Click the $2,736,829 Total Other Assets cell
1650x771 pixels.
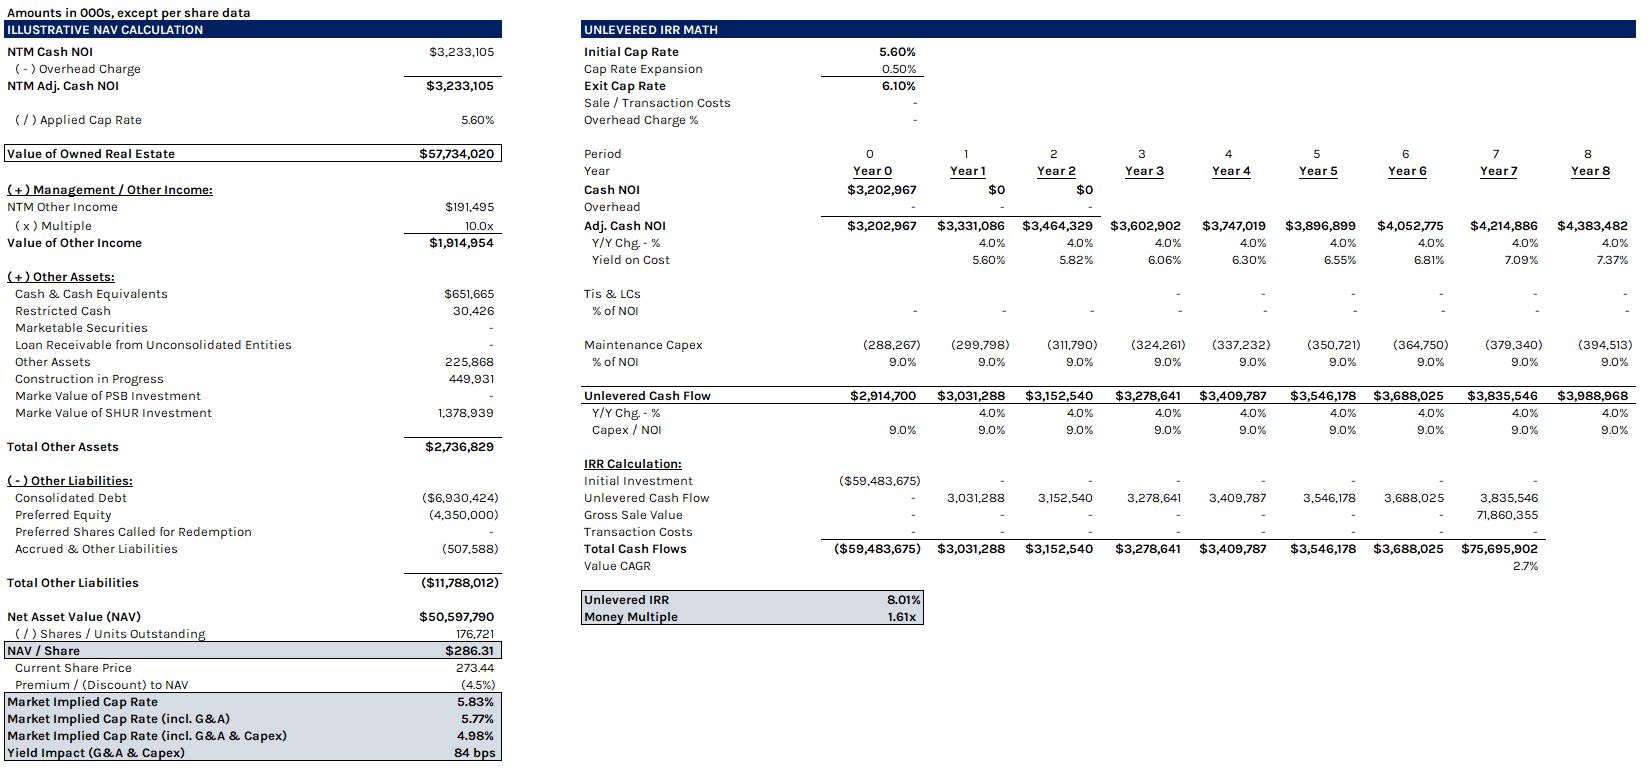[459, 447]
